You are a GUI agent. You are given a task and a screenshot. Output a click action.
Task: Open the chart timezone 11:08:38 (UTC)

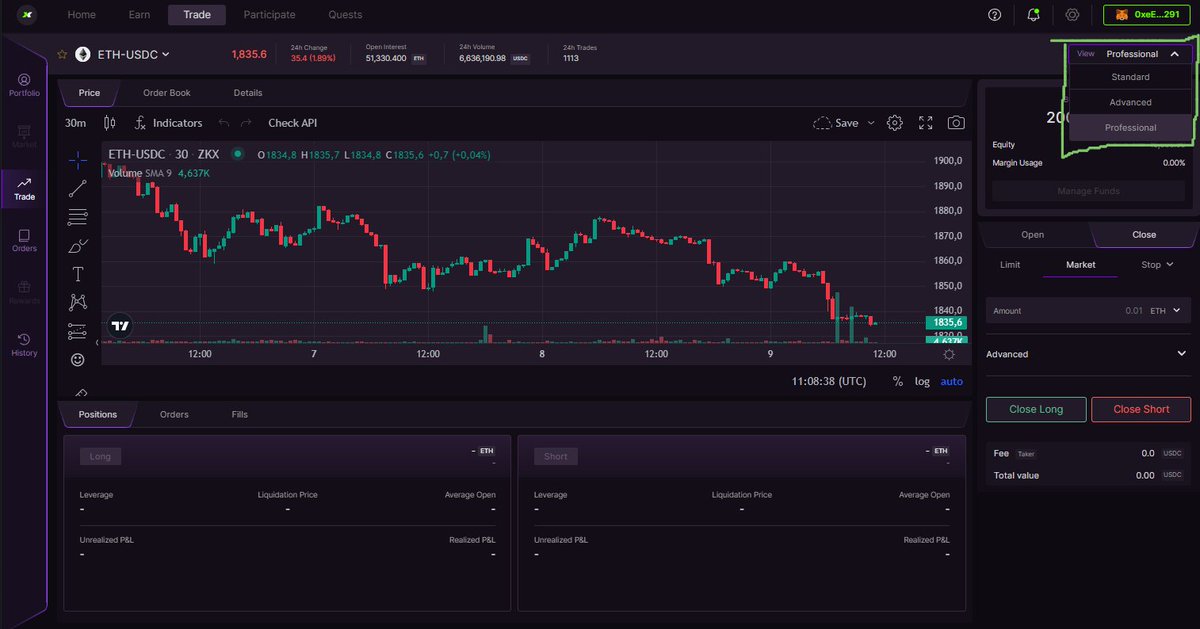829,381
